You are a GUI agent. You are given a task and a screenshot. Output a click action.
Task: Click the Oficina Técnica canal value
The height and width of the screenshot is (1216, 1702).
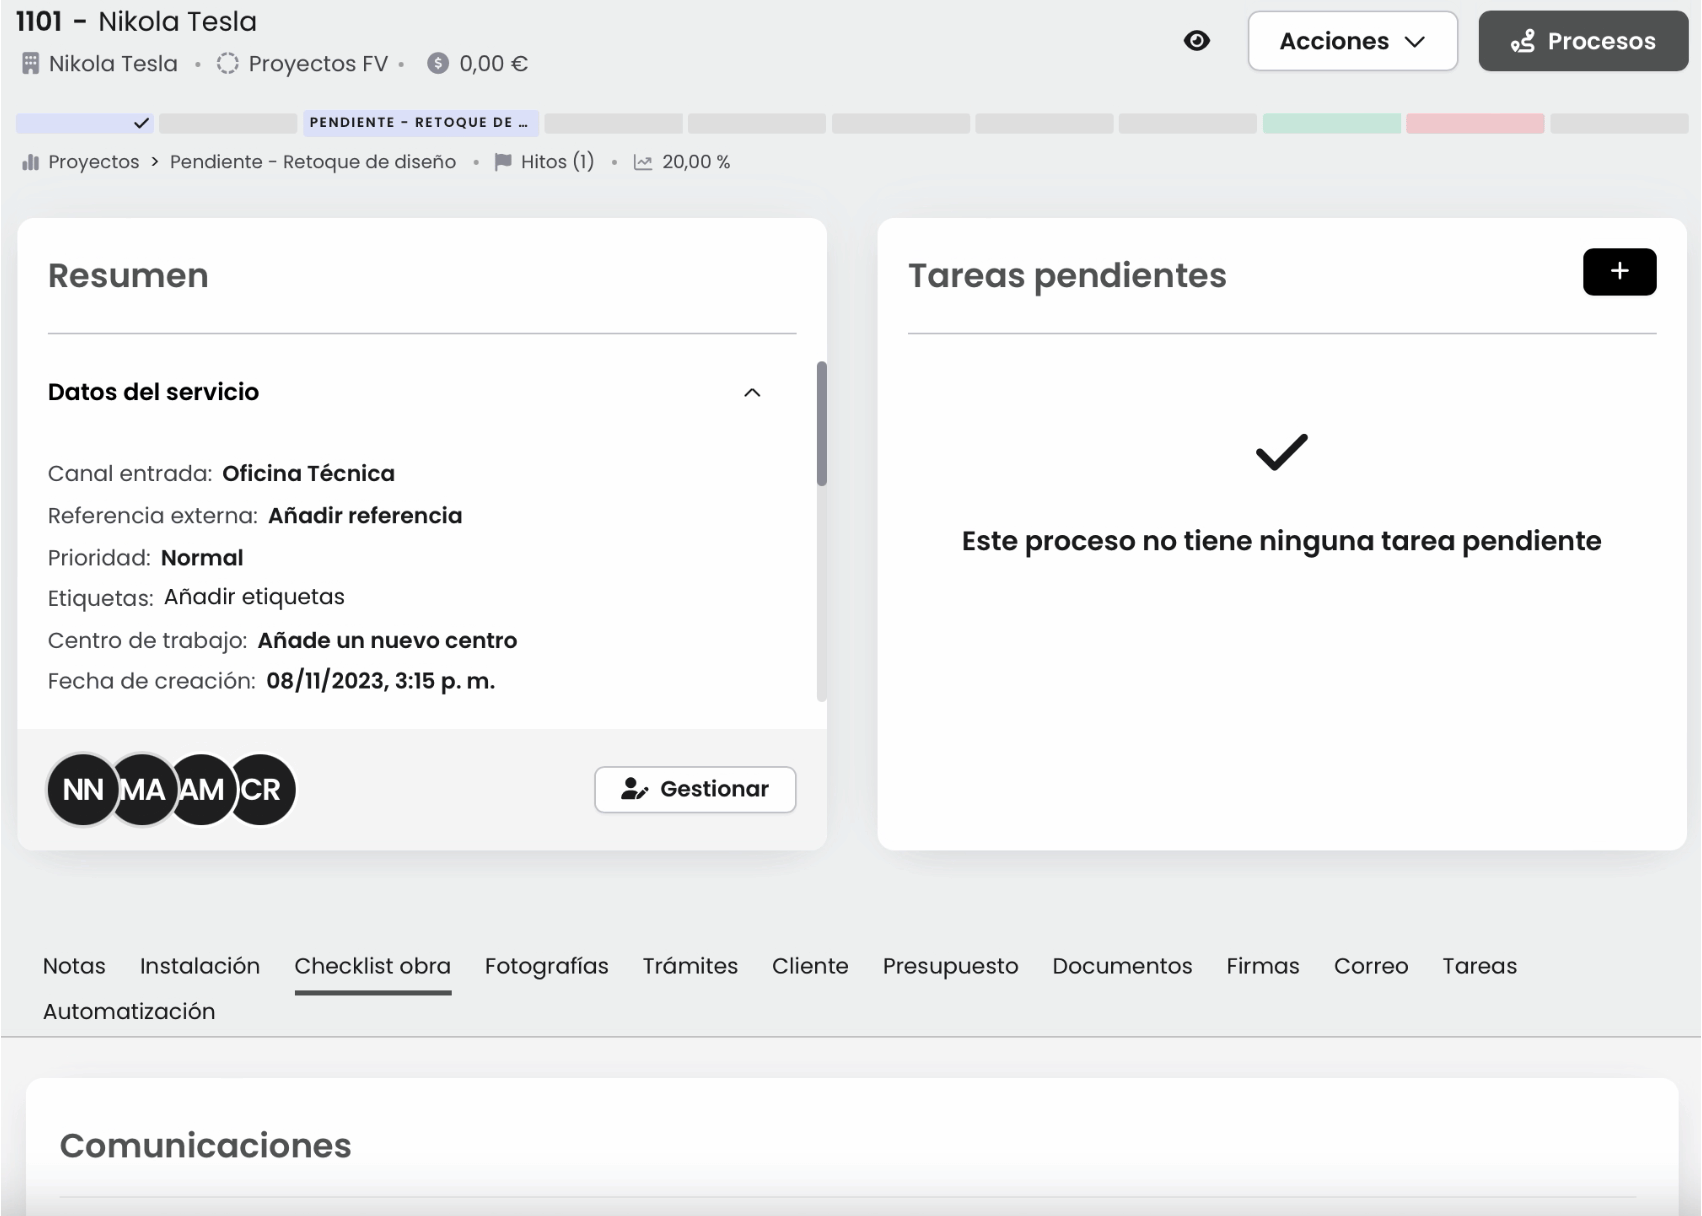click(308, 473)
